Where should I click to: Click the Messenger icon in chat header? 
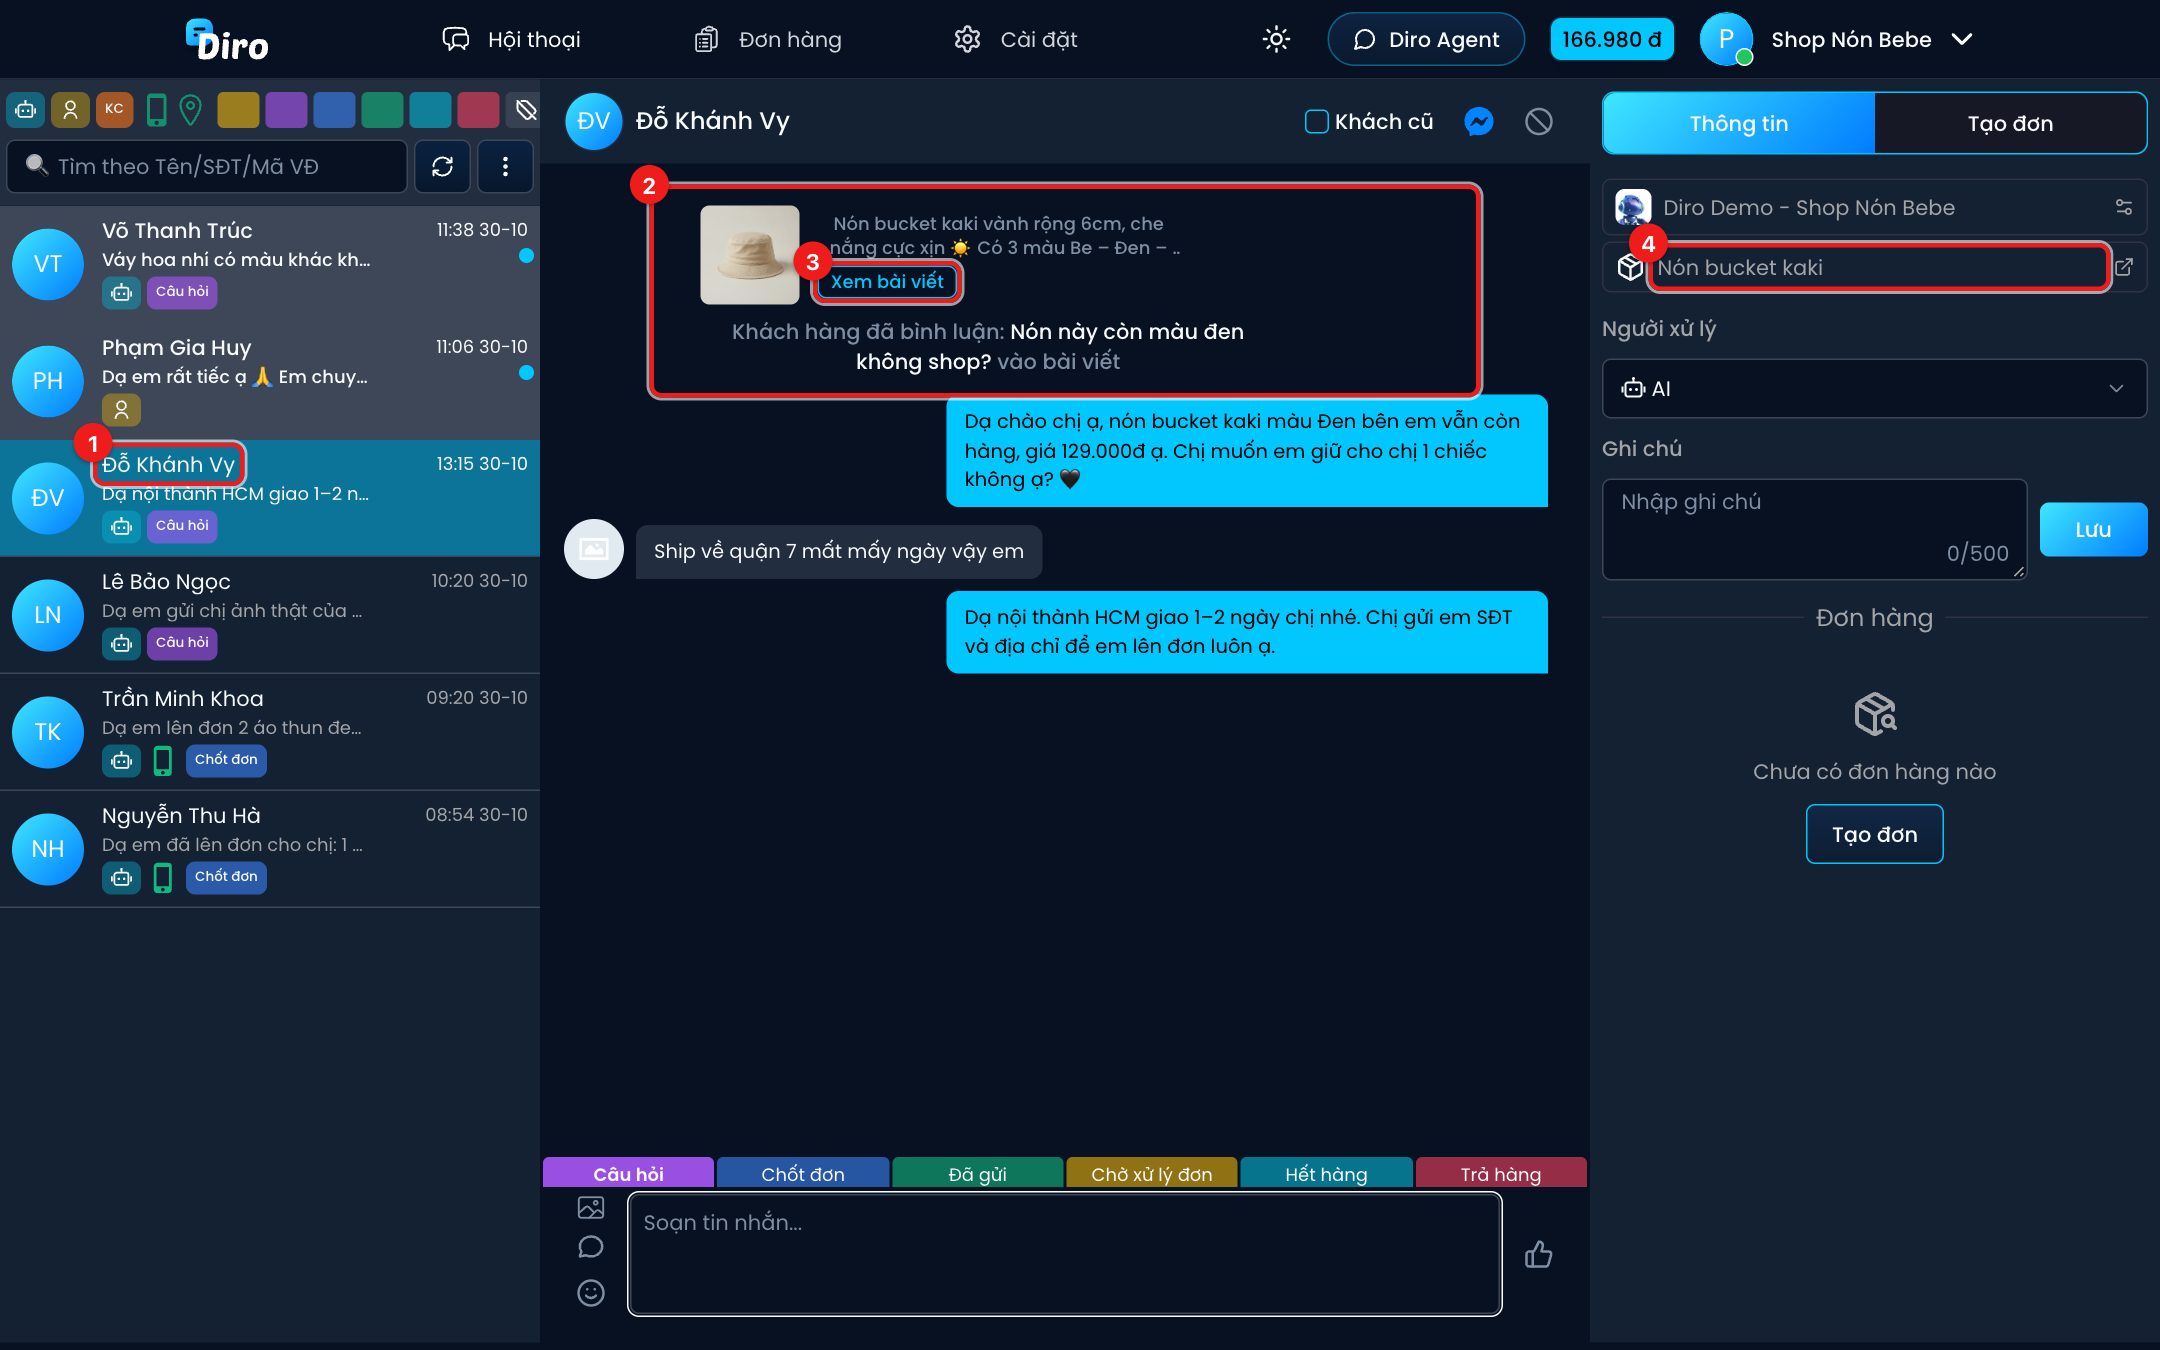1479,121
